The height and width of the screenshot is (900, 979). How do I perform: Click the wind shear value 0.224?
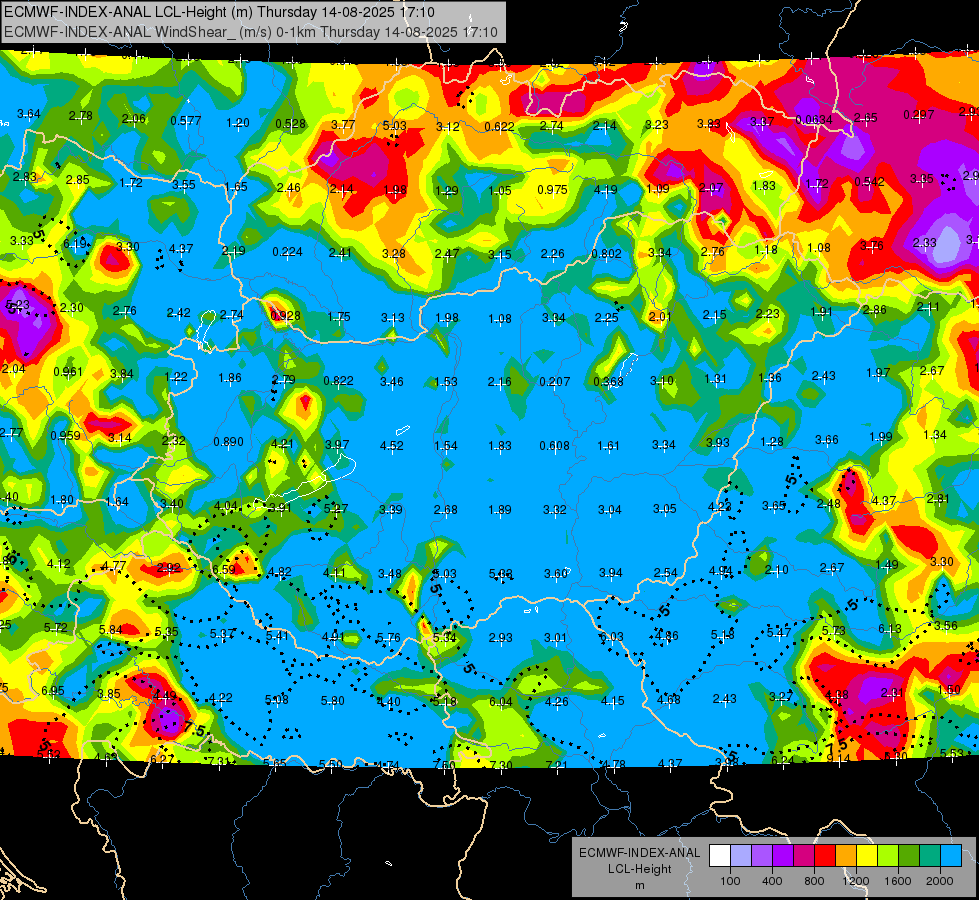pyautogui.click(x=287, y=252)
